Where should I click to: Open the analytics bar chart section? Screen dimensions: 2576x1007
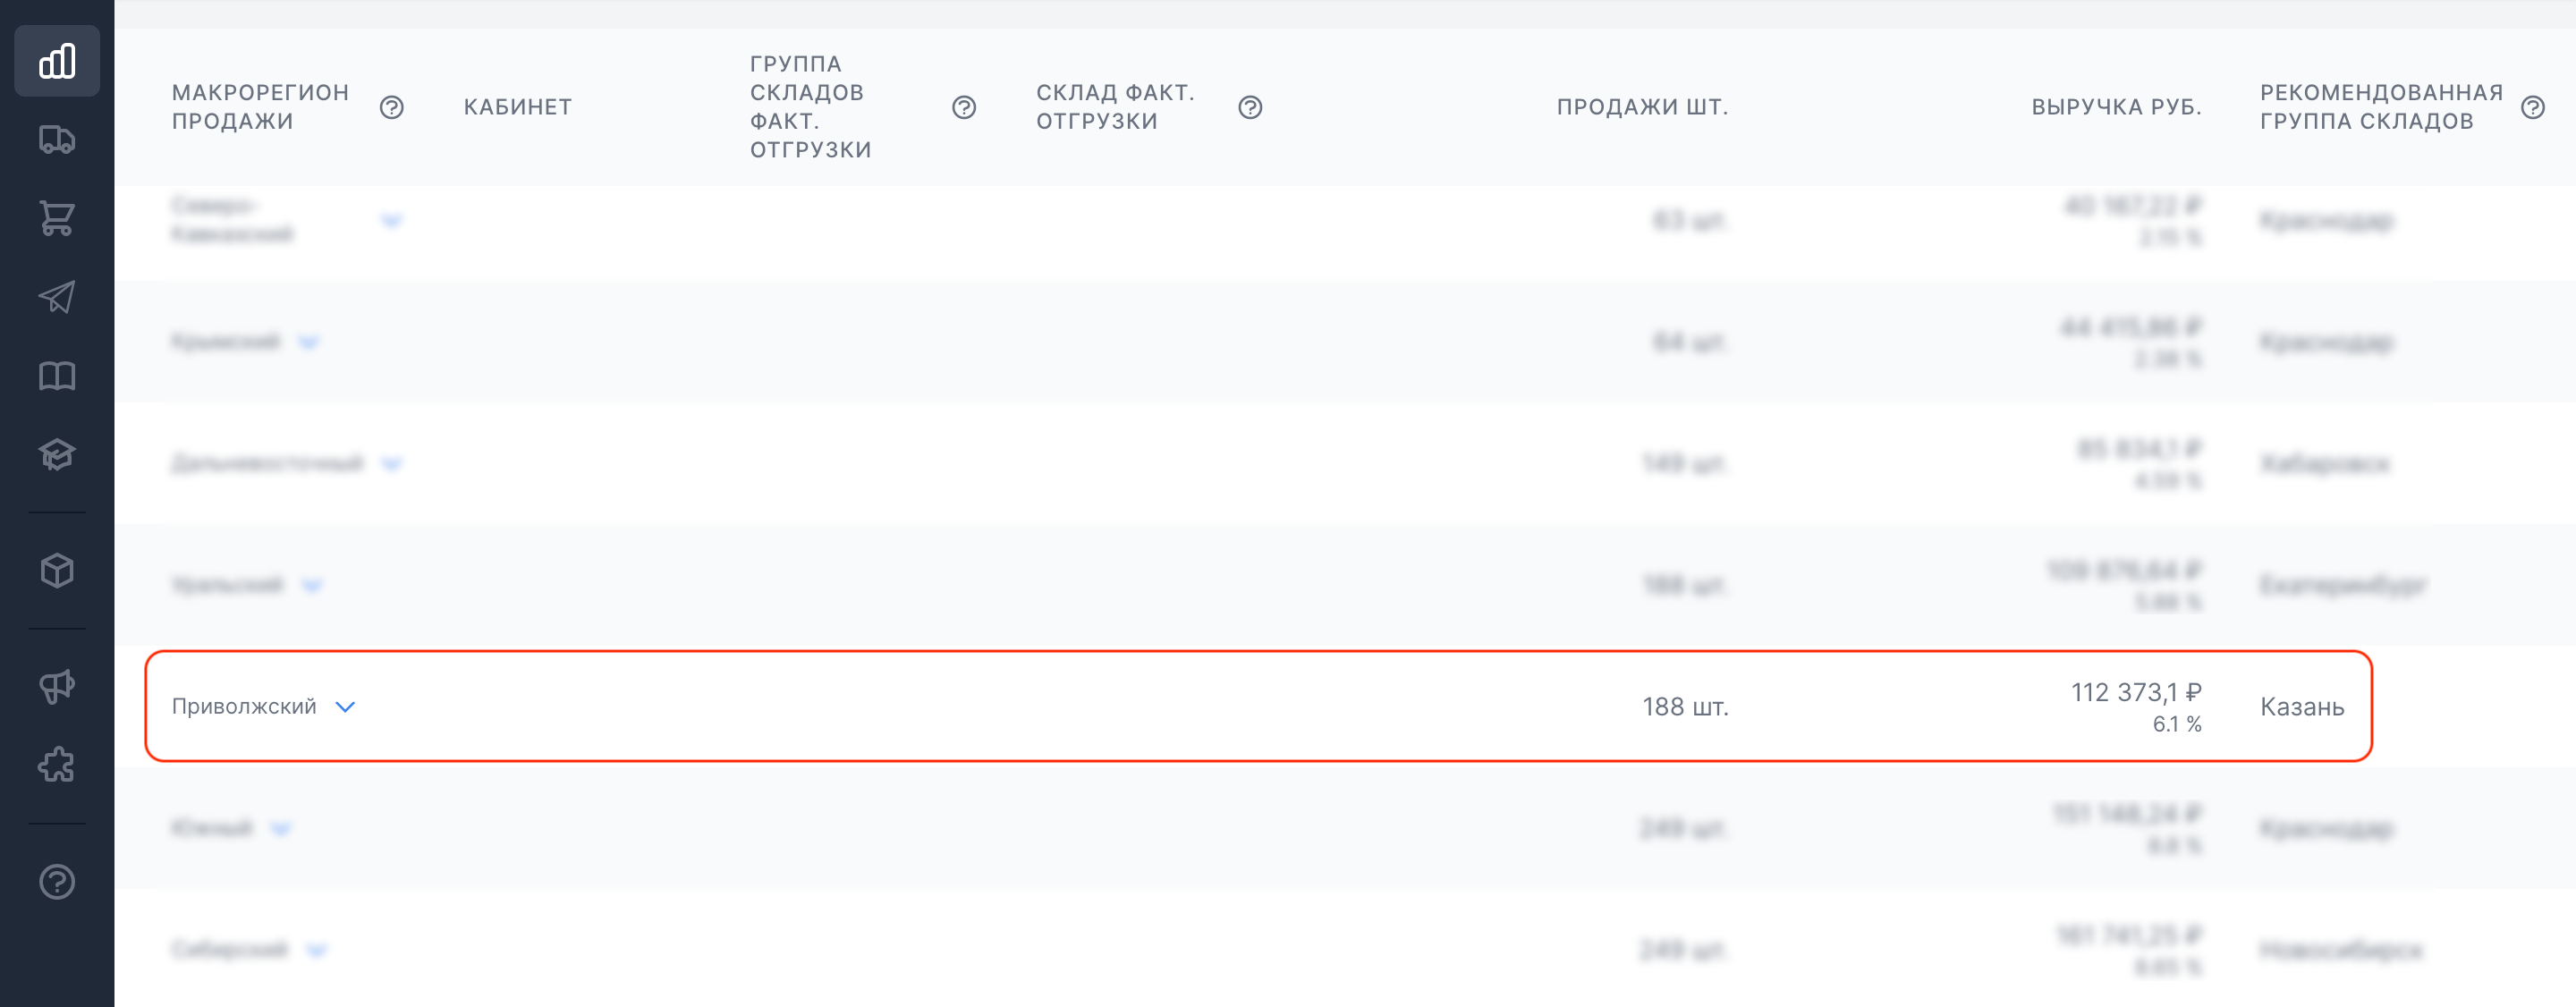coord(57,61)
